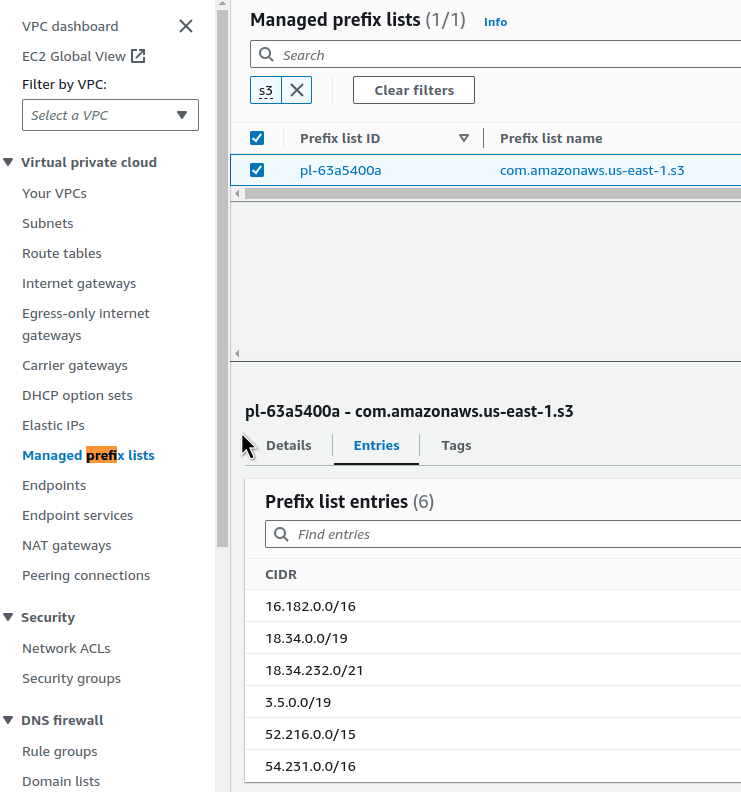Click the CIDR column header
Screen dimensions: 741x792
click(x=281, y=575)
